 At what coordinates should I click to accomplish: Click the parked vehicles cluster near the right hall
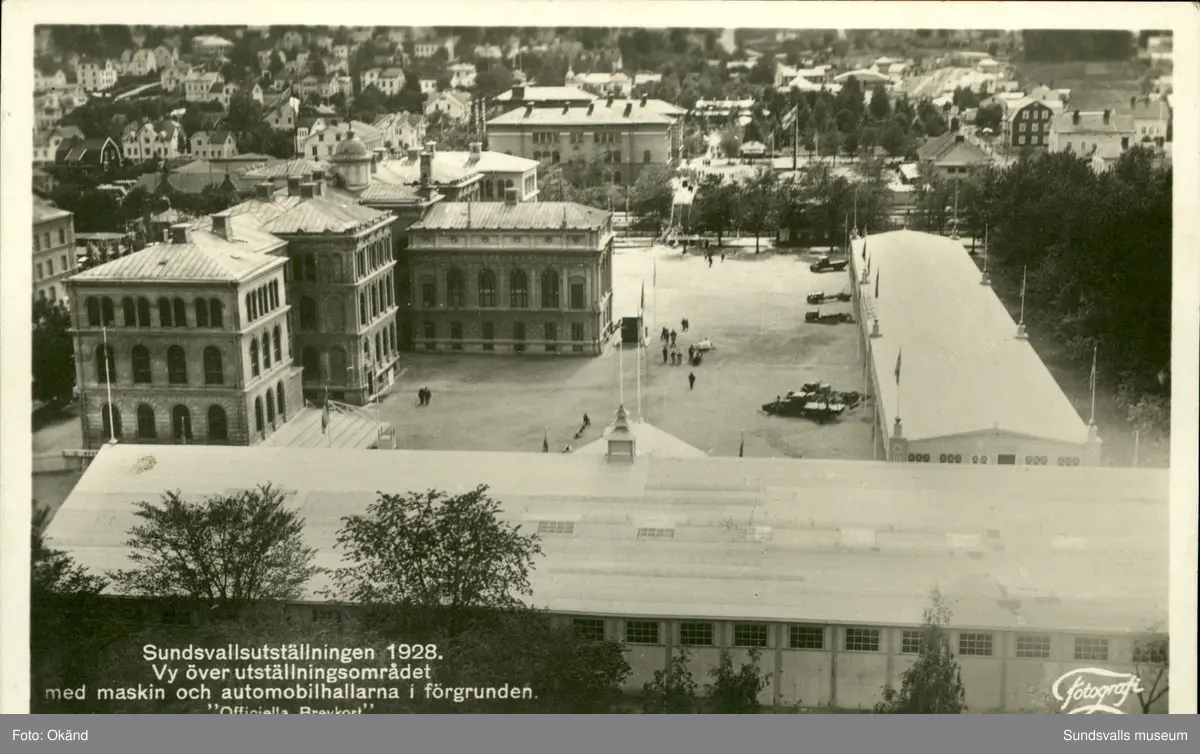[812, 401]
